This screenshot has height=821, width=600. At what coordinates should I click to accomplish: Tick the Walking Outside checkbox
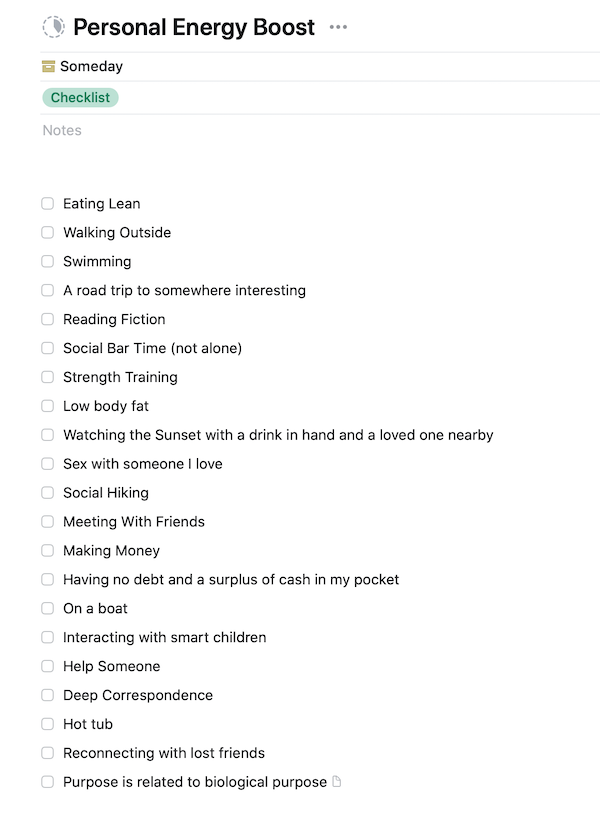(x=48, y=233)
